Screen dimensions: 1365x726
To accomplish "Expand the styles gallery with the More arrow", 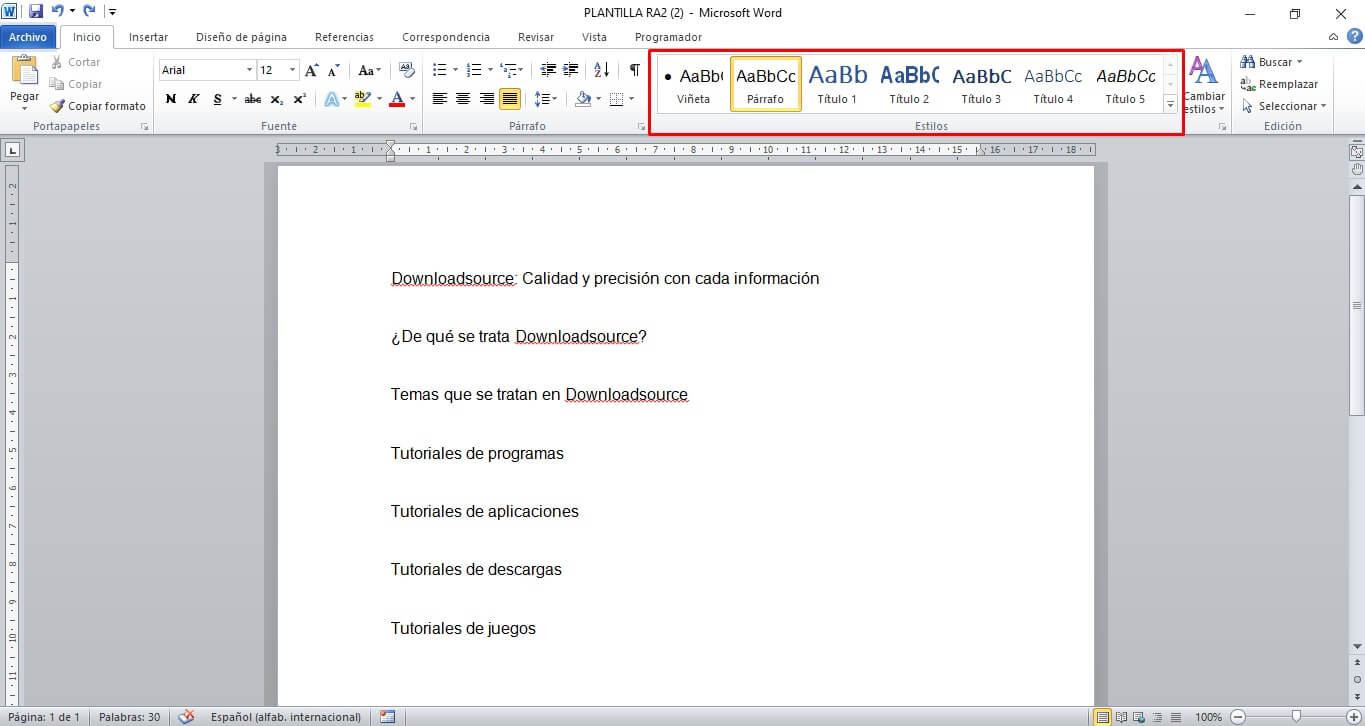I will 1170,103.
